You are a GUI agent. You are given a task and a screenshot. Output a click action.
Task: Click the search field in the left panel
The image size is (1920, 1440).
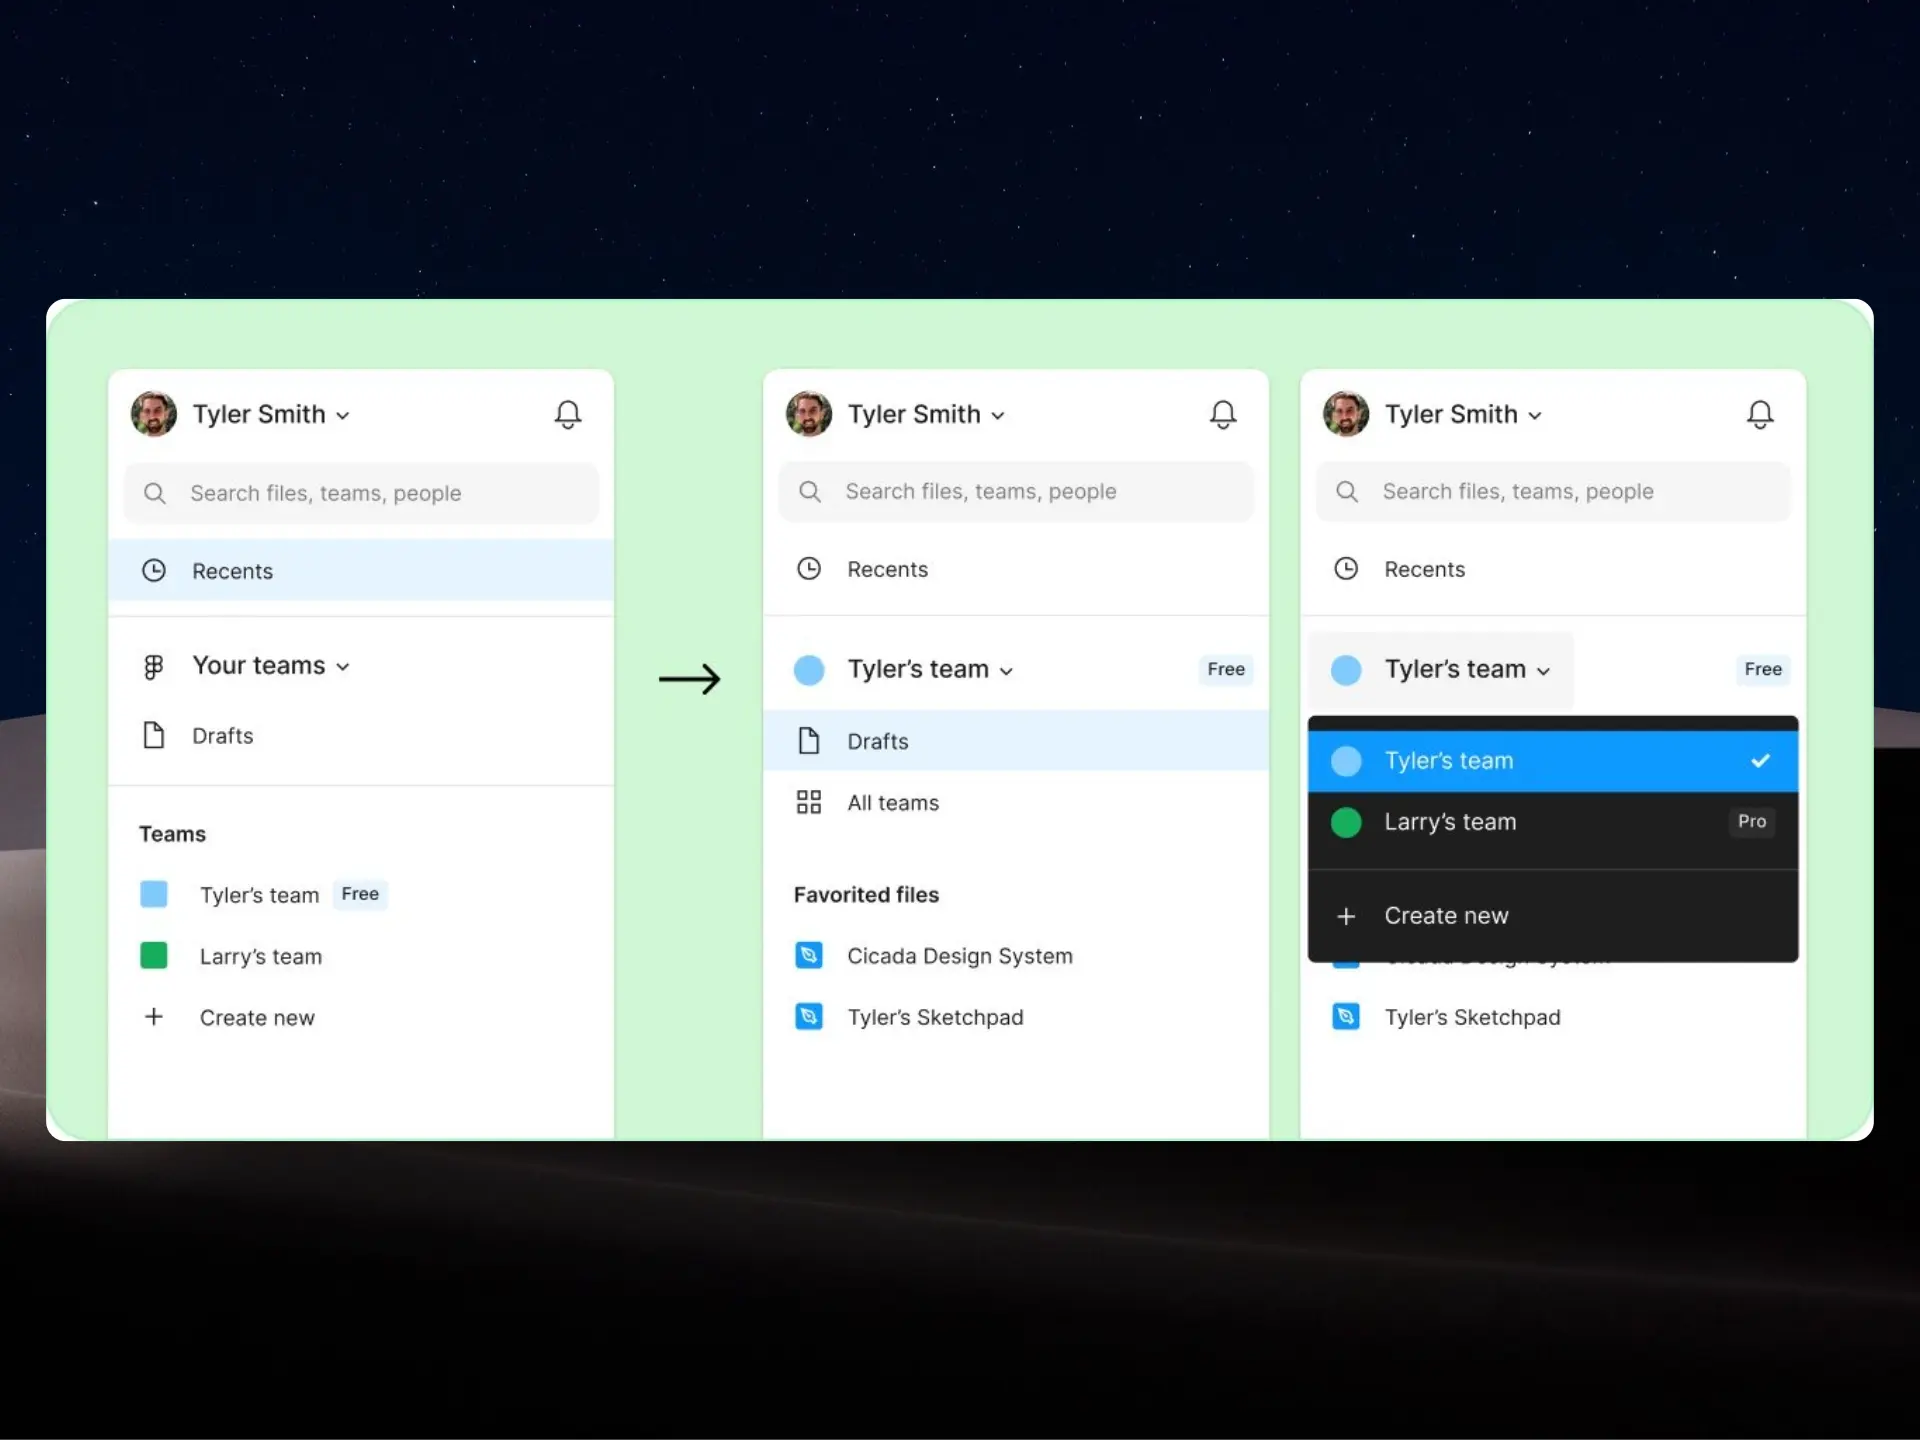point(360,493)
